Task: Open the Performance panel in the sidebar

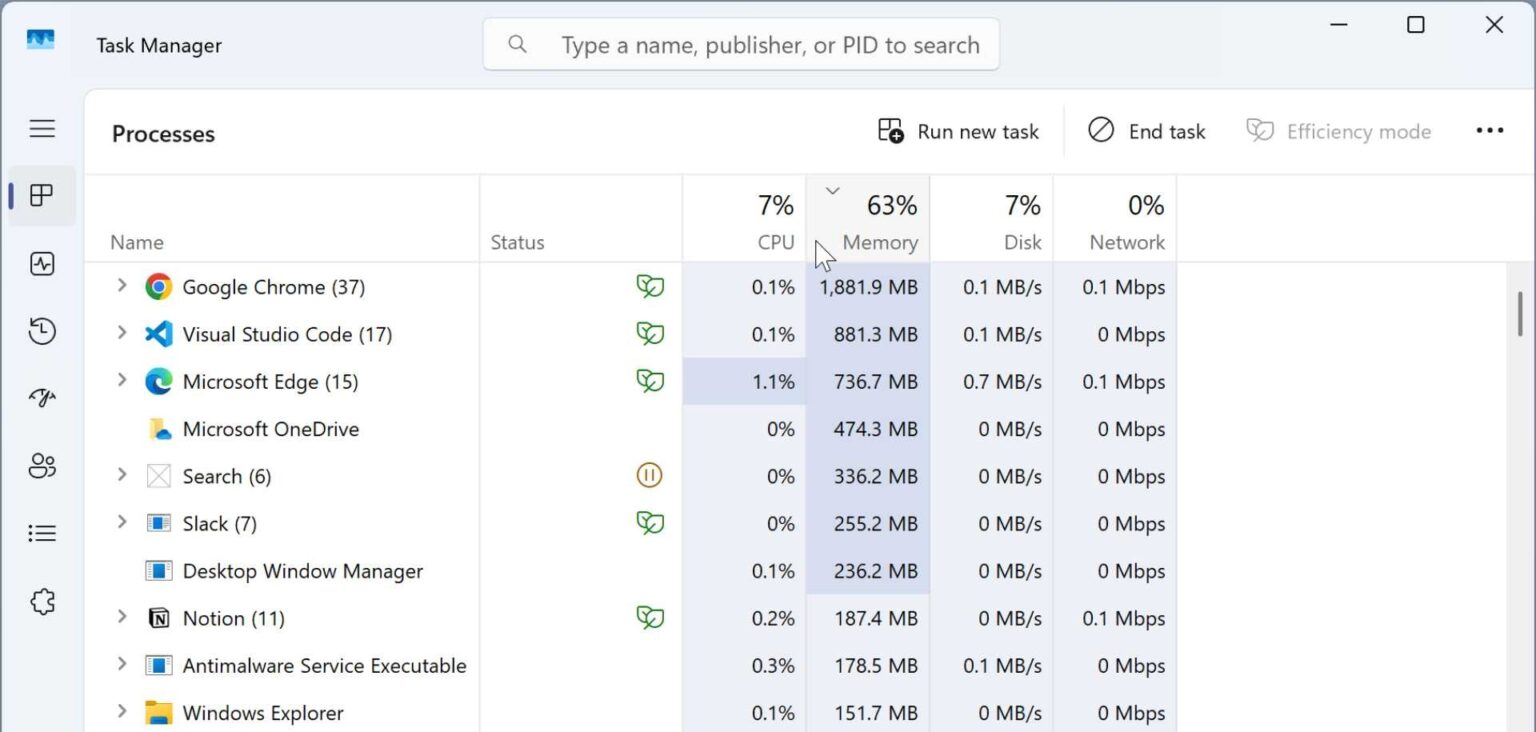Action: point(41,263)
